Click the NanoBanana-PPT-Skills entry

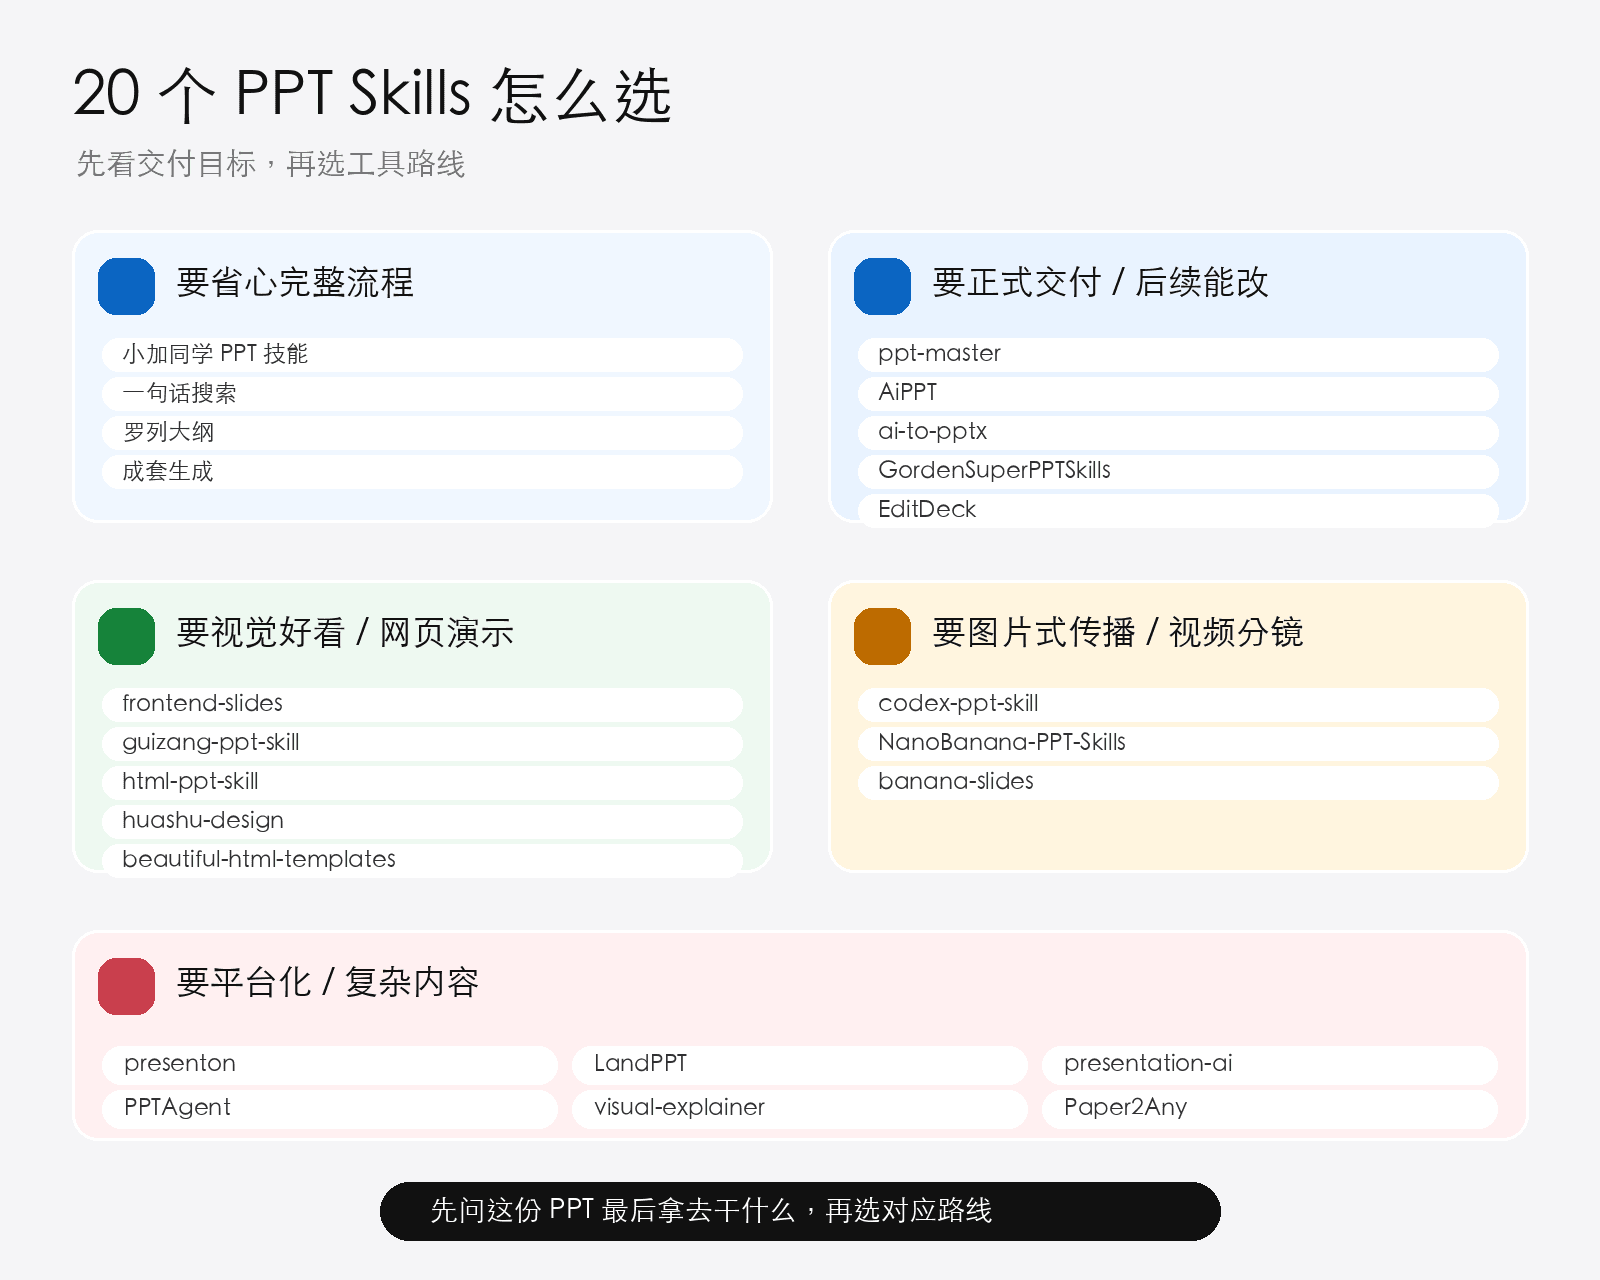tap(1178, 743)
